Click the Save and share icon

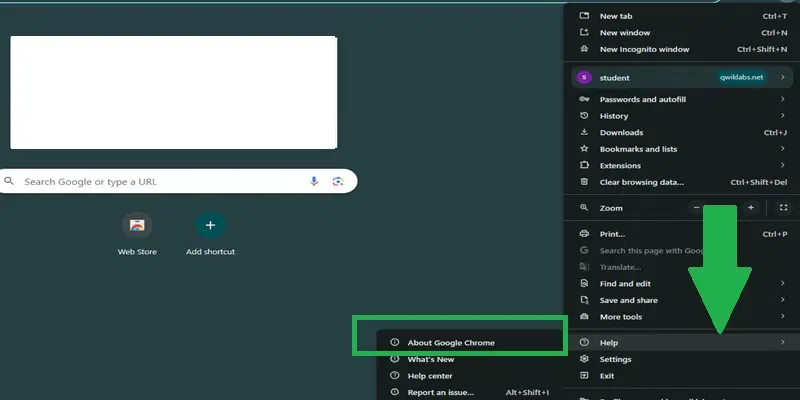[584, 300]
